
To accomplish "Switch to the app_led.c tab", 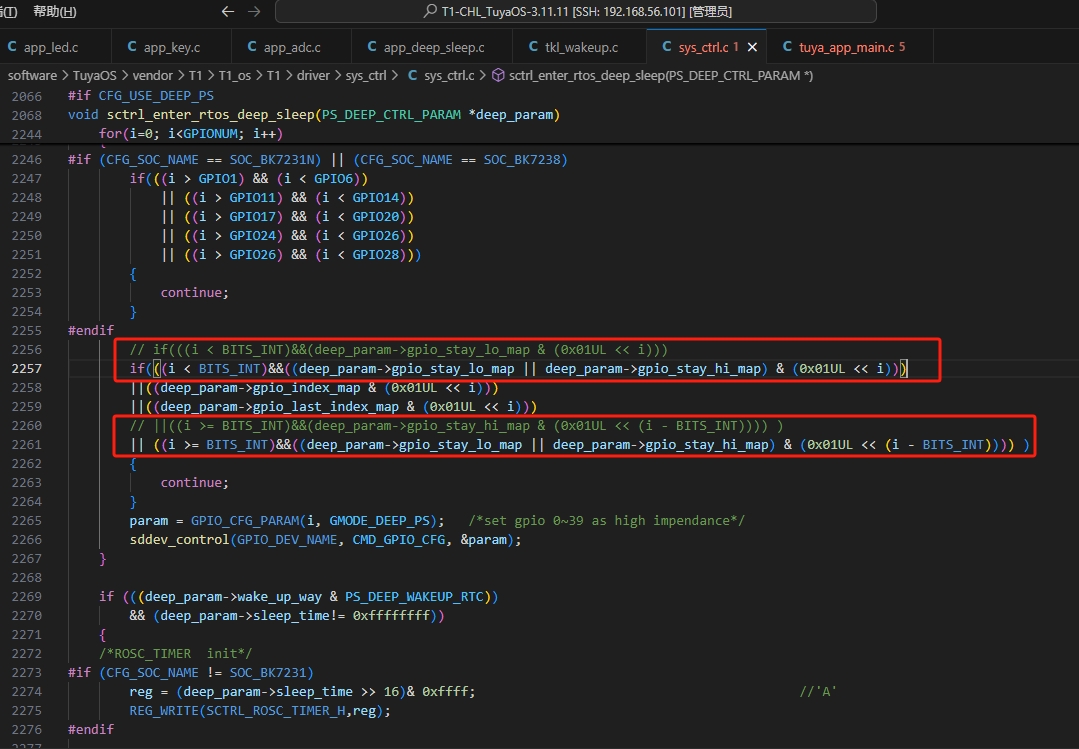I will point(50,48).
